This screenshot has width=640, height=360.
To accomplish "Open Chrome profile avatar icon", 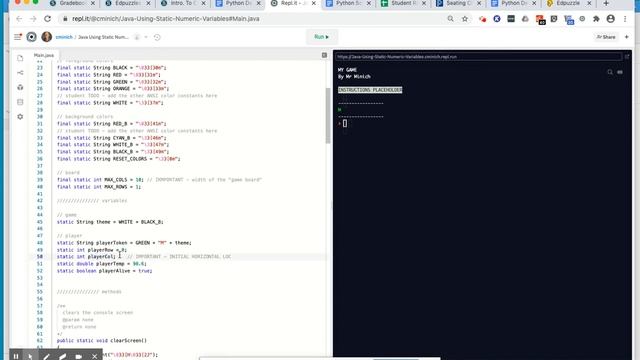I will 611,19.
